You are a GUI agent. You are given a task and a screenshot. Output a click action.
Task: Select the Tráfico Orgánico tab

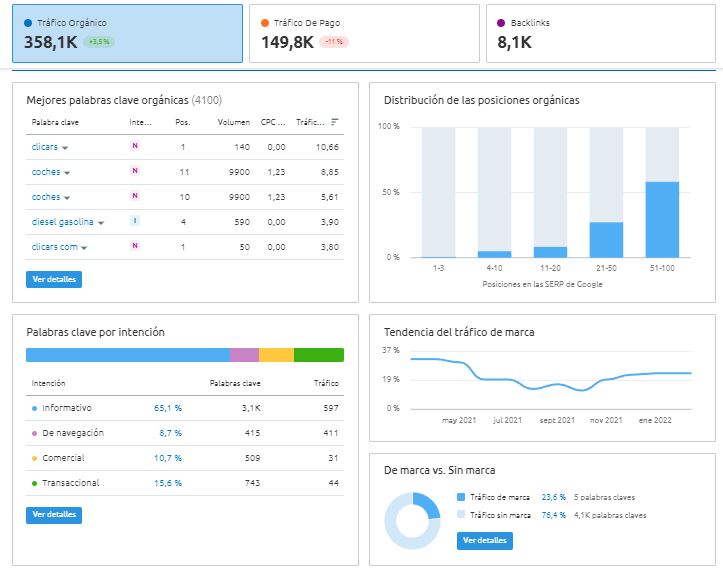(127, 34)
